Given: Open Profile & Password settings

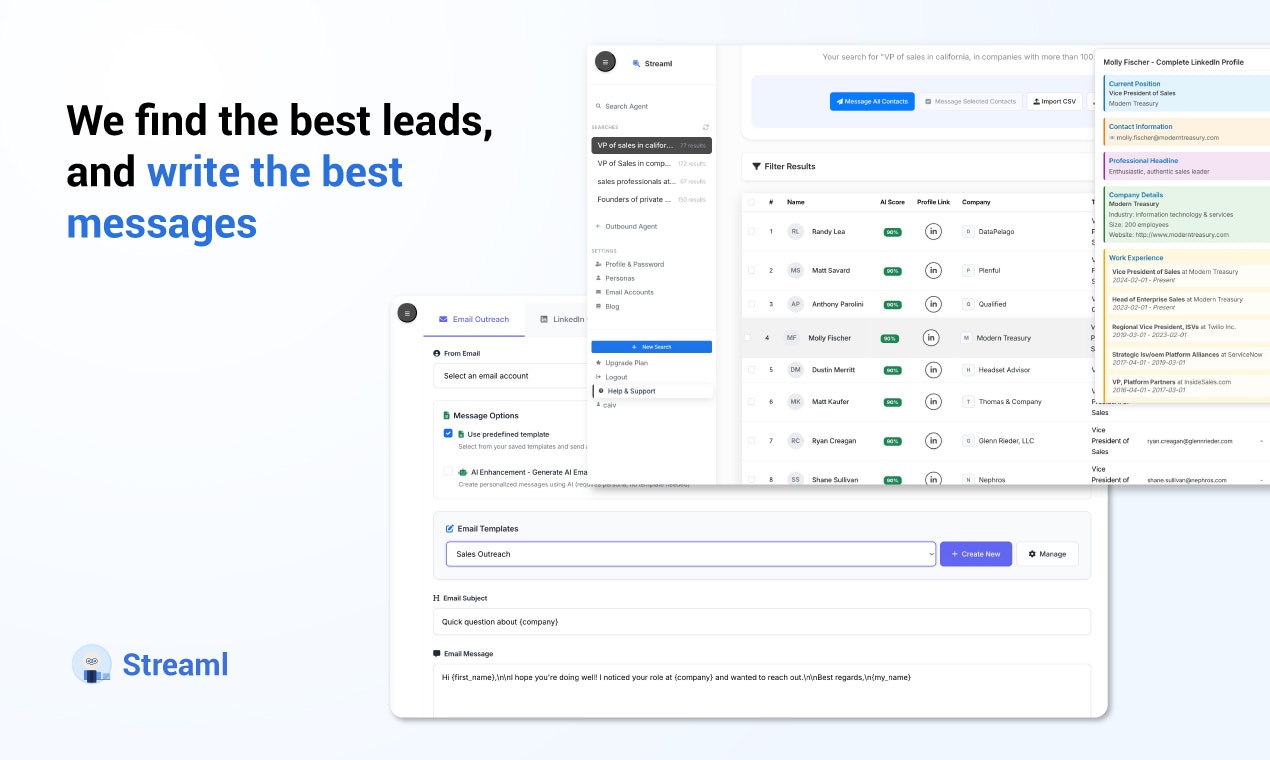Looking at the screenshot, I should point(634,264).
